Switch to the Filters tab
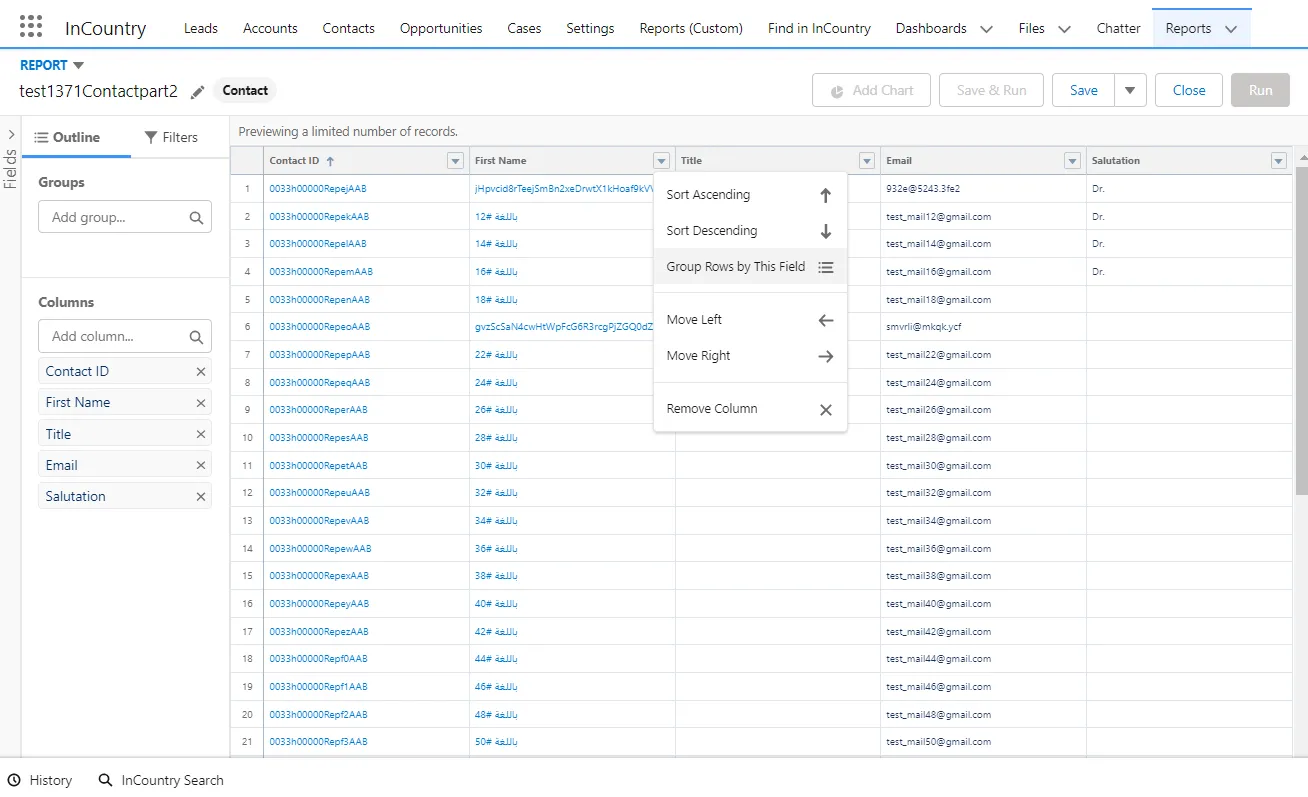Screen dimensions: 1308x797 click(x=171, y=137)
